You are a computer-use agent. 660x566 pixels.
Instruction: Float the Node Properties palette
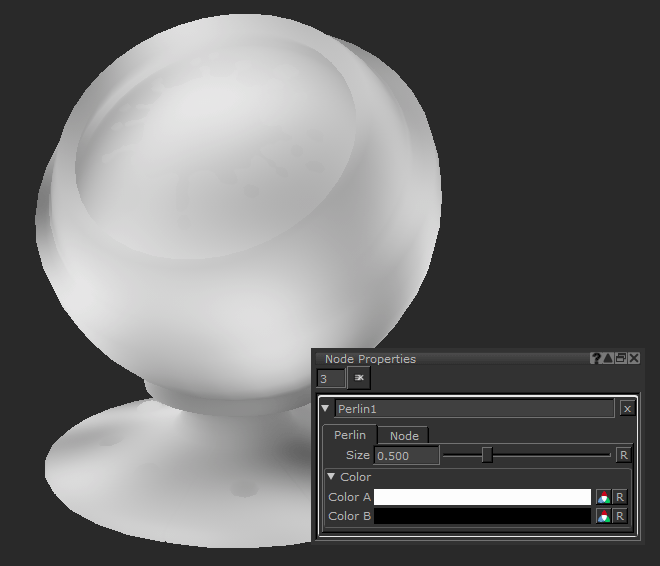tap(621, 358)
